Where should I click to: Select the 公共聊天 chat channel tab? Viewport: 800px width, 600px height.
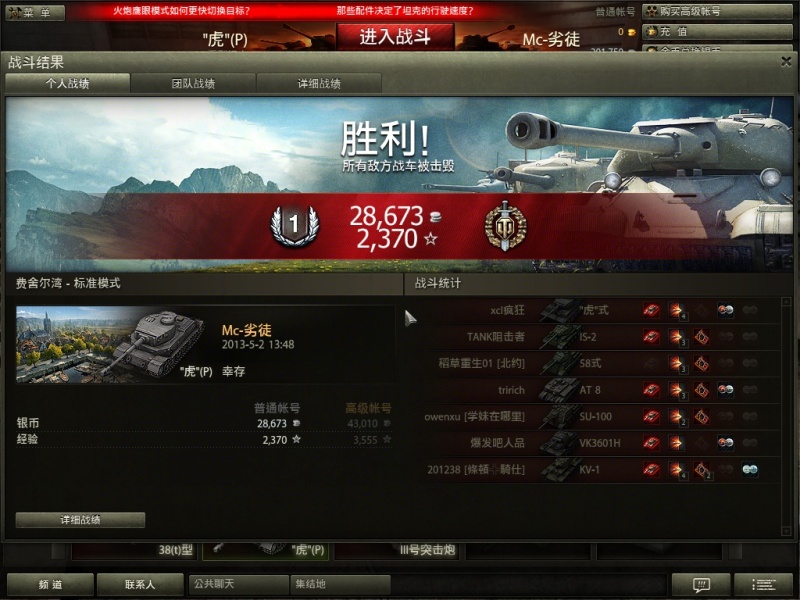tap(238, 584)
